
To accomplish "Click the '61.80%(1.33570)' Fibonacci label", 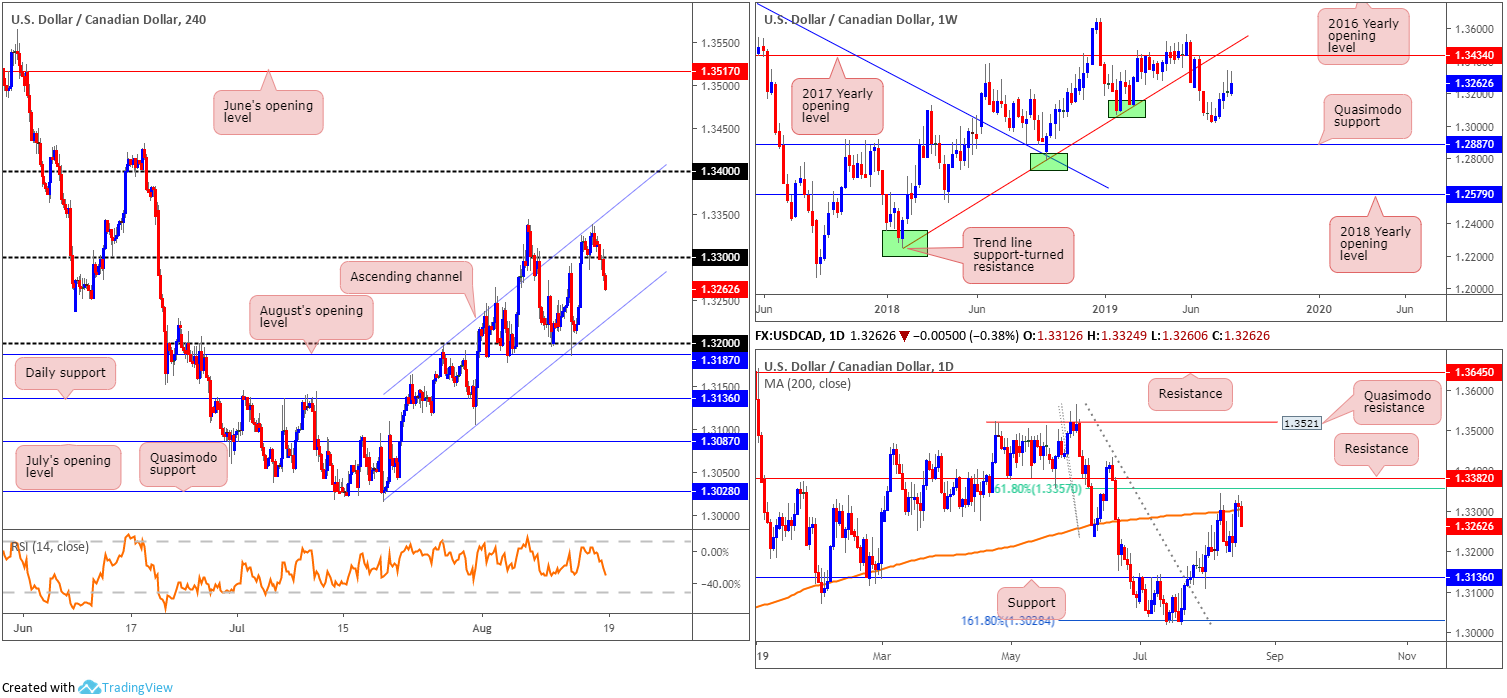I will 1037,490.
